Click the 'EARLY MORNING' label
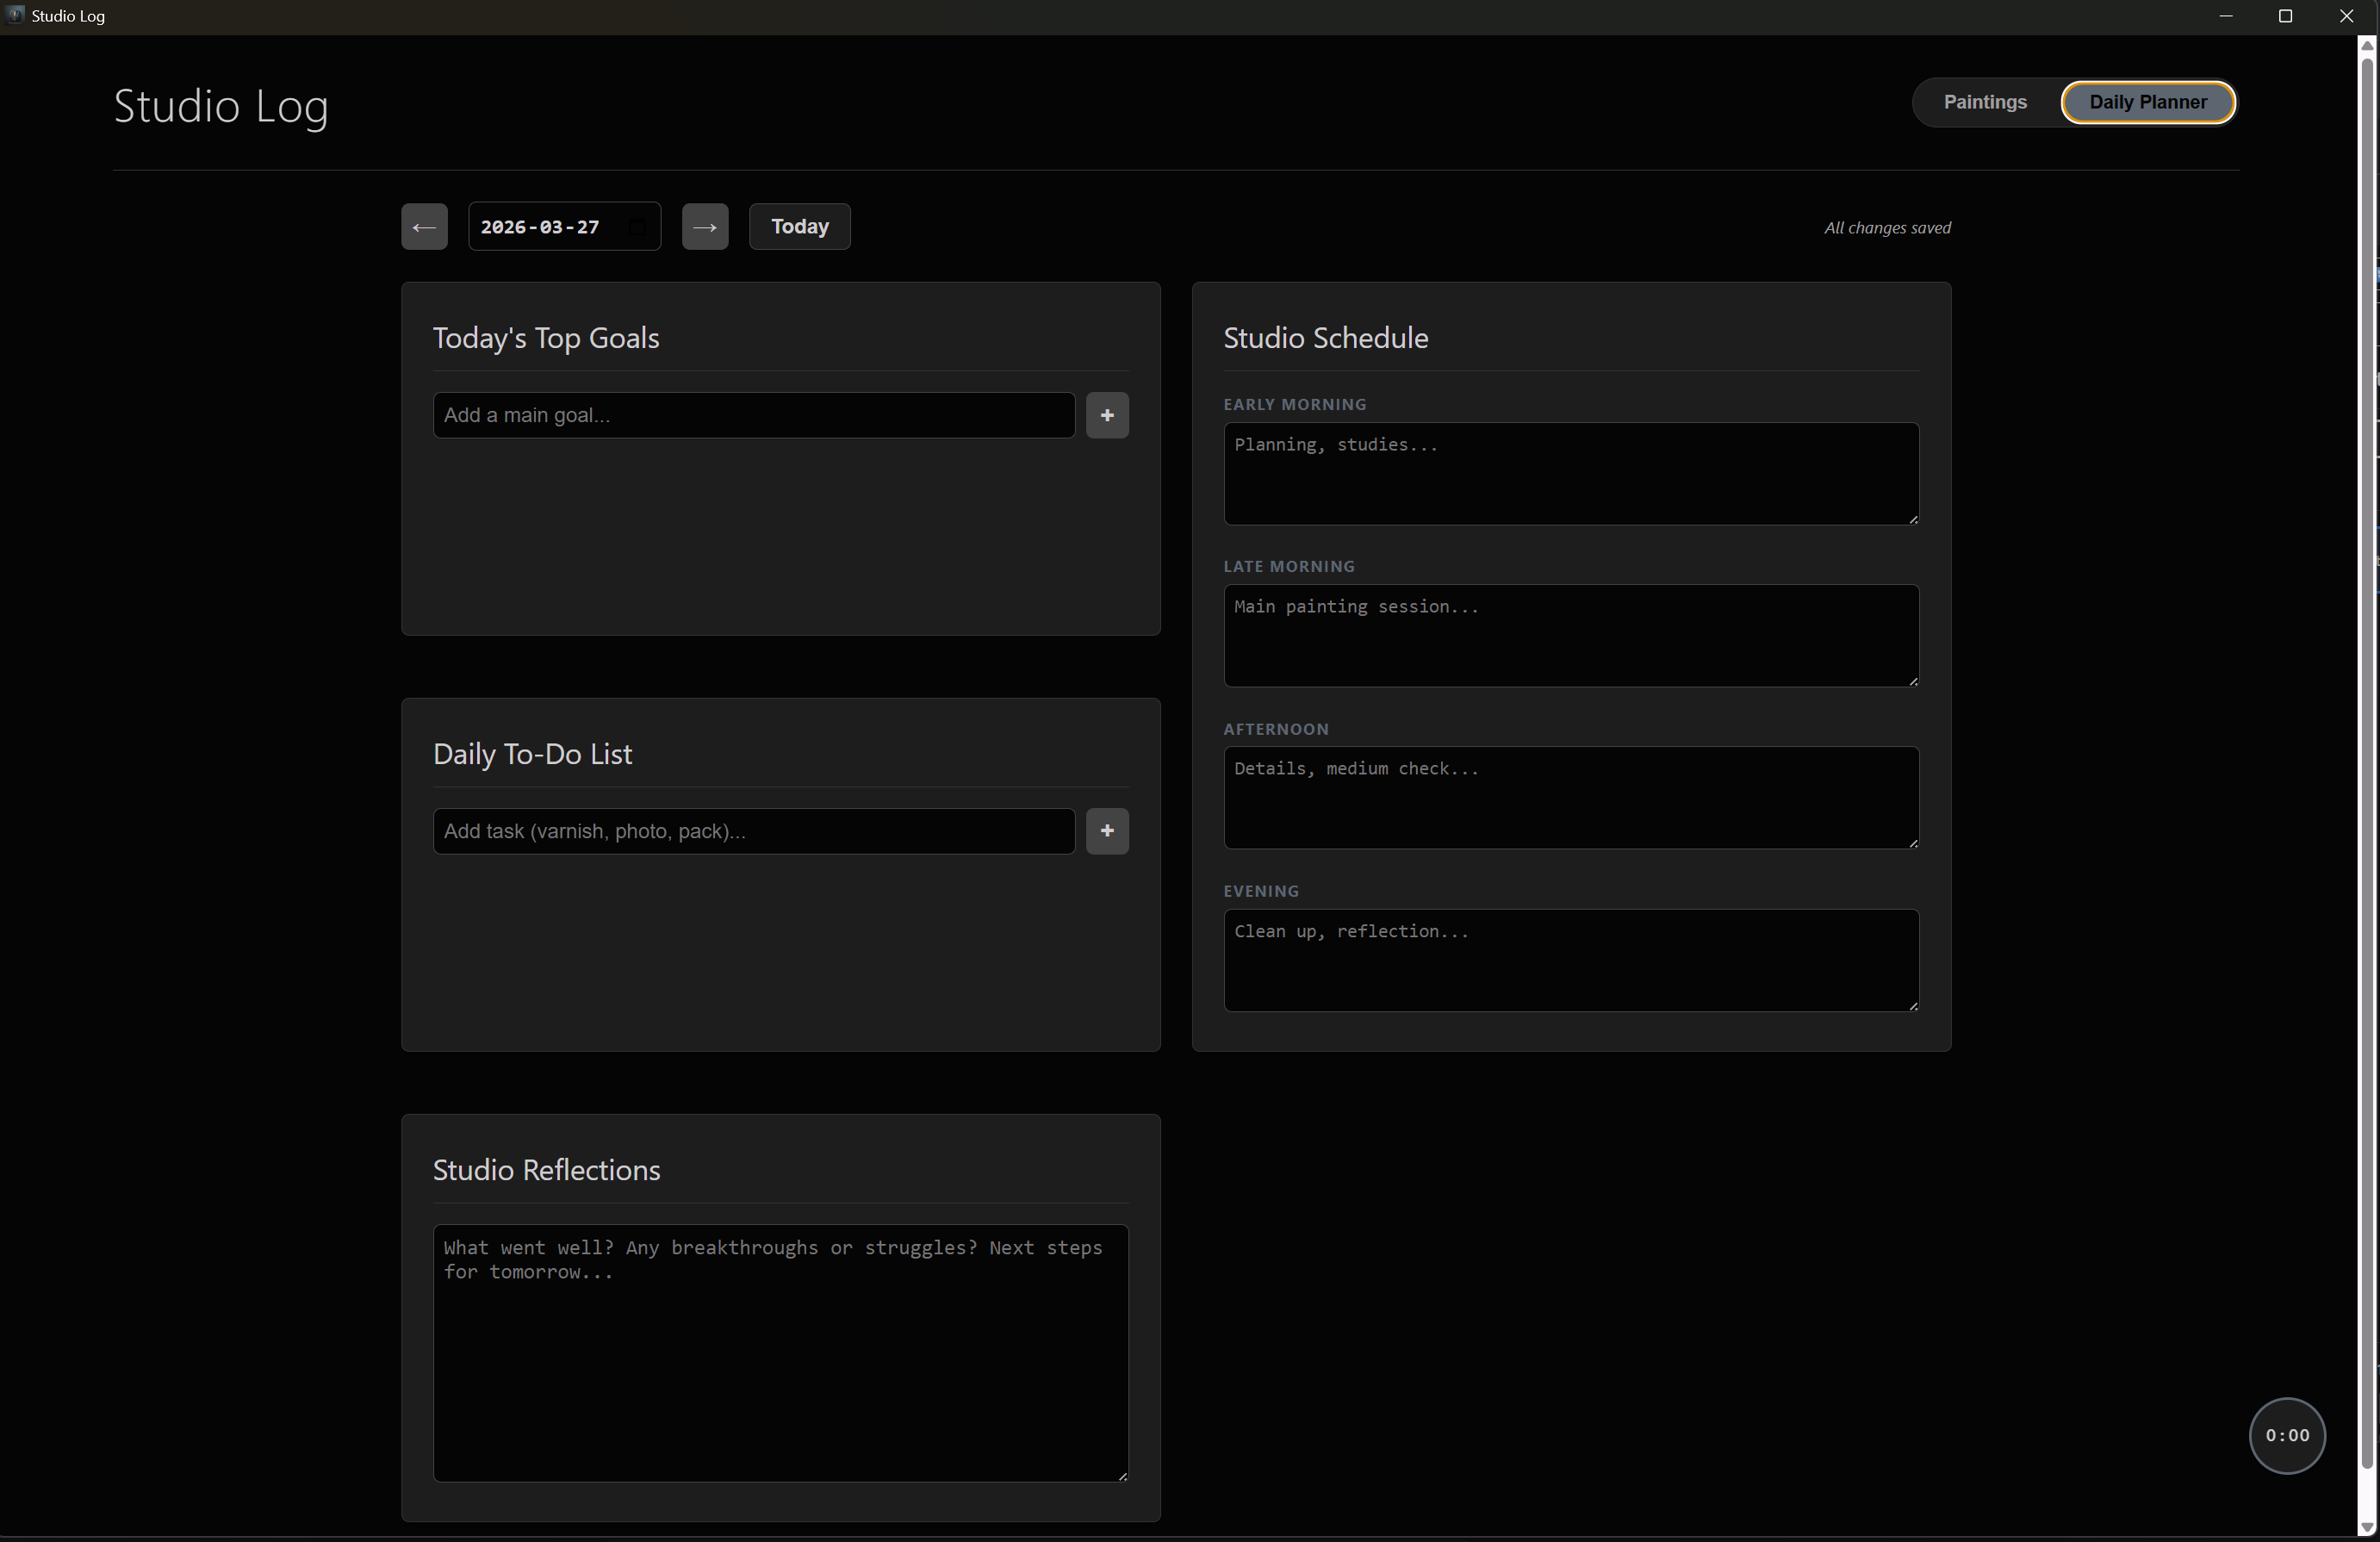 point(1295,404)
